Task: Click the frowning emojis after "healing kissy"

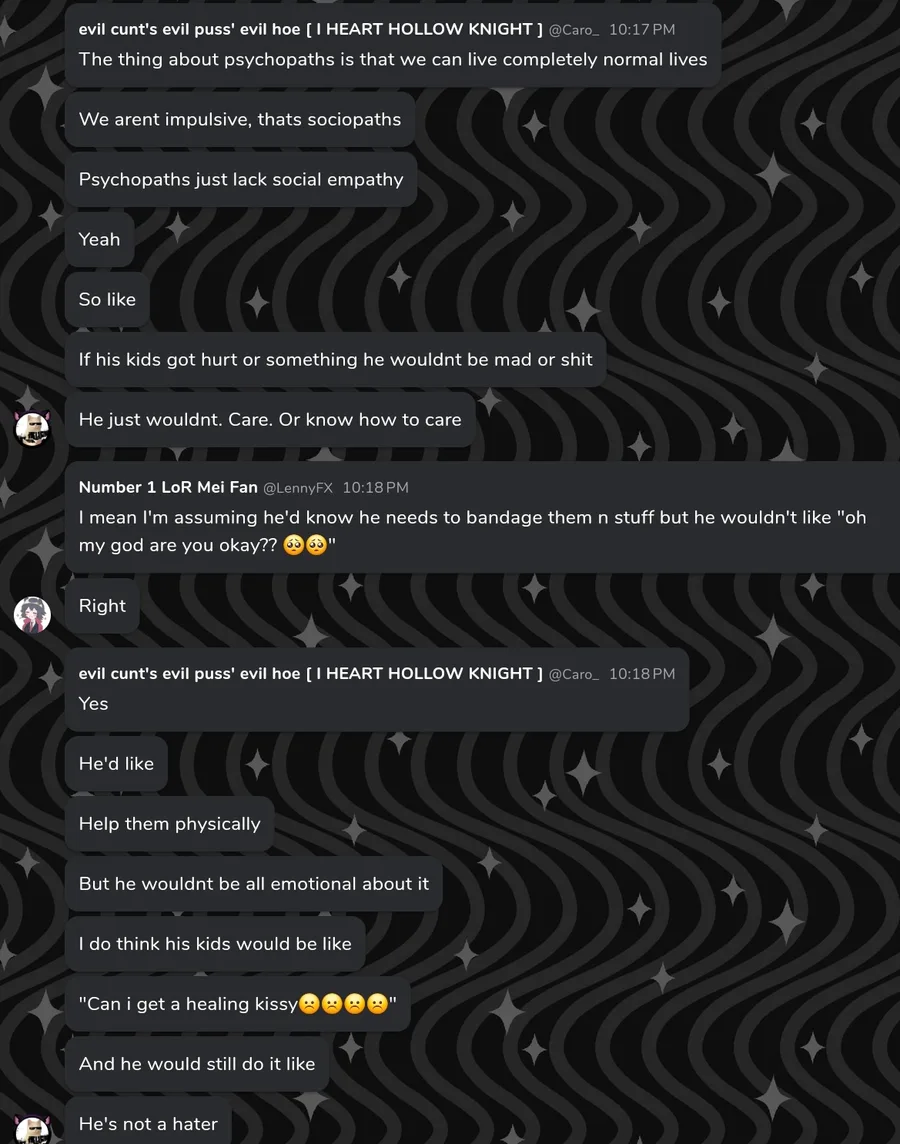Action: coord(343,1004)
